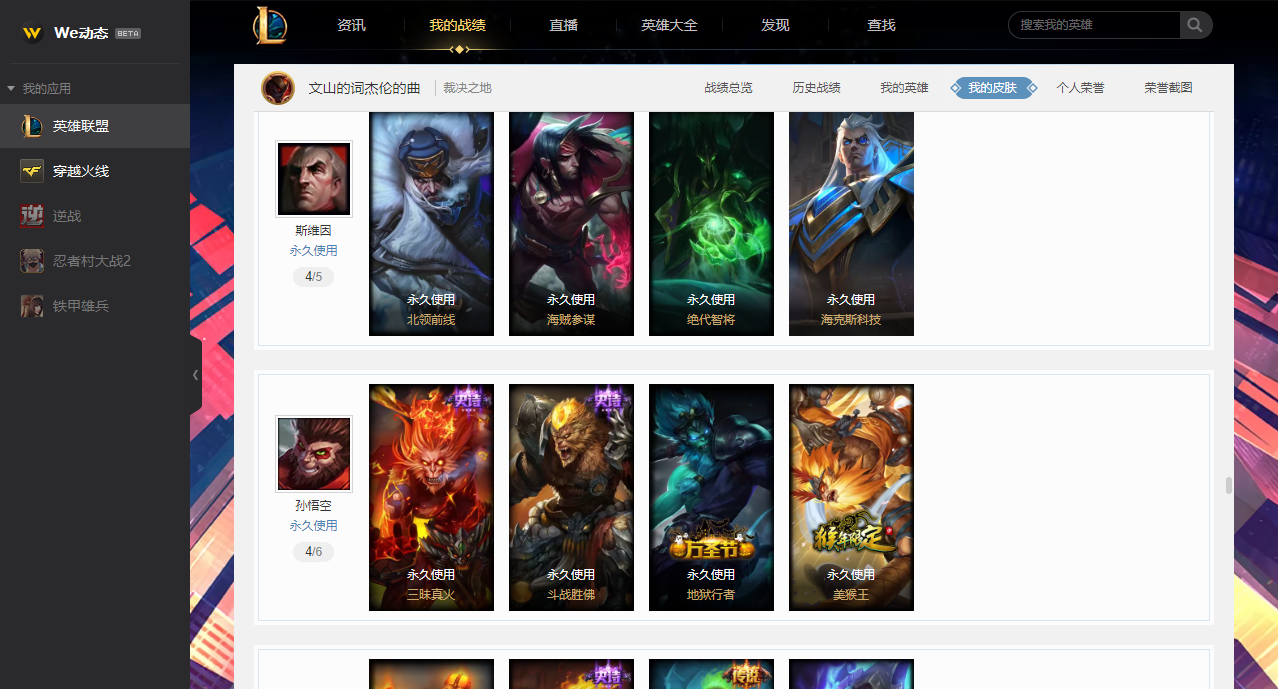Click the League of Legends logo icon

click(x=270, y=25)
